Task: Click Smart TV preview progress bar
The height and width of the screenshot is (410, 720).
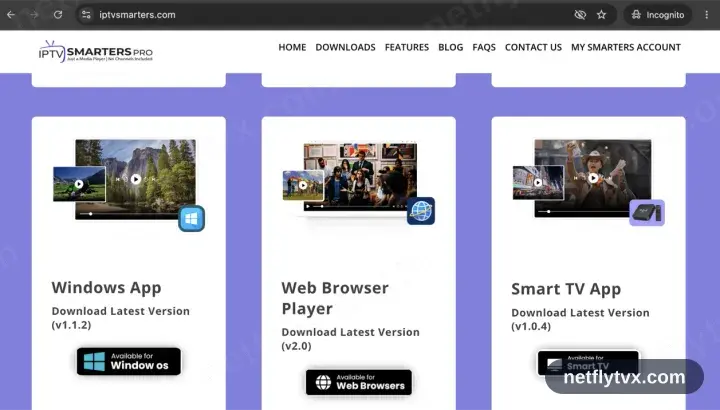Action: tap(583, 212)
